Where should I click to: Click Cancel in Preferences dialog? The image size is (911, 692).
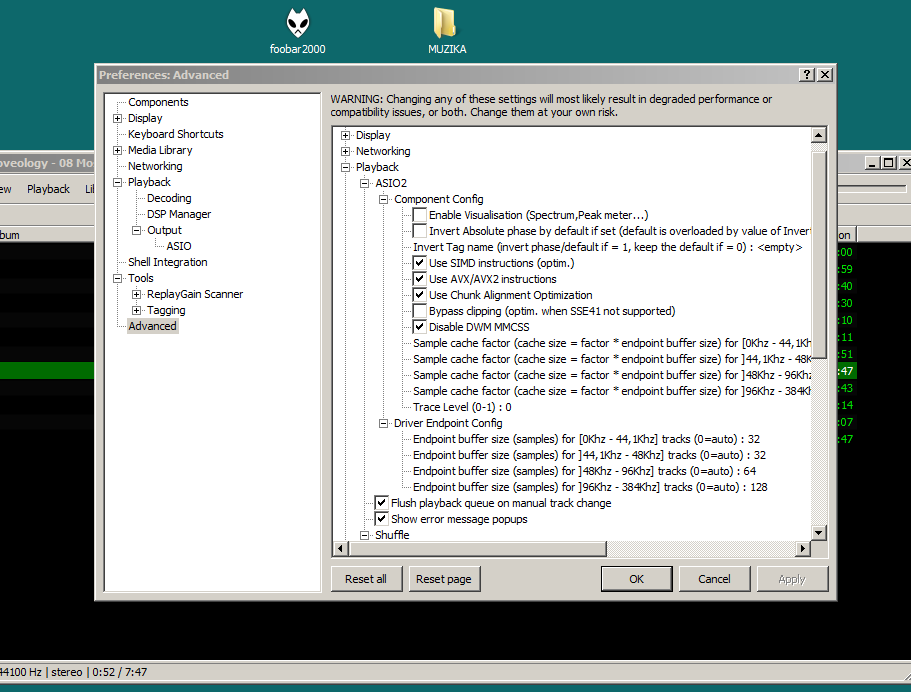tap(714, 579)
